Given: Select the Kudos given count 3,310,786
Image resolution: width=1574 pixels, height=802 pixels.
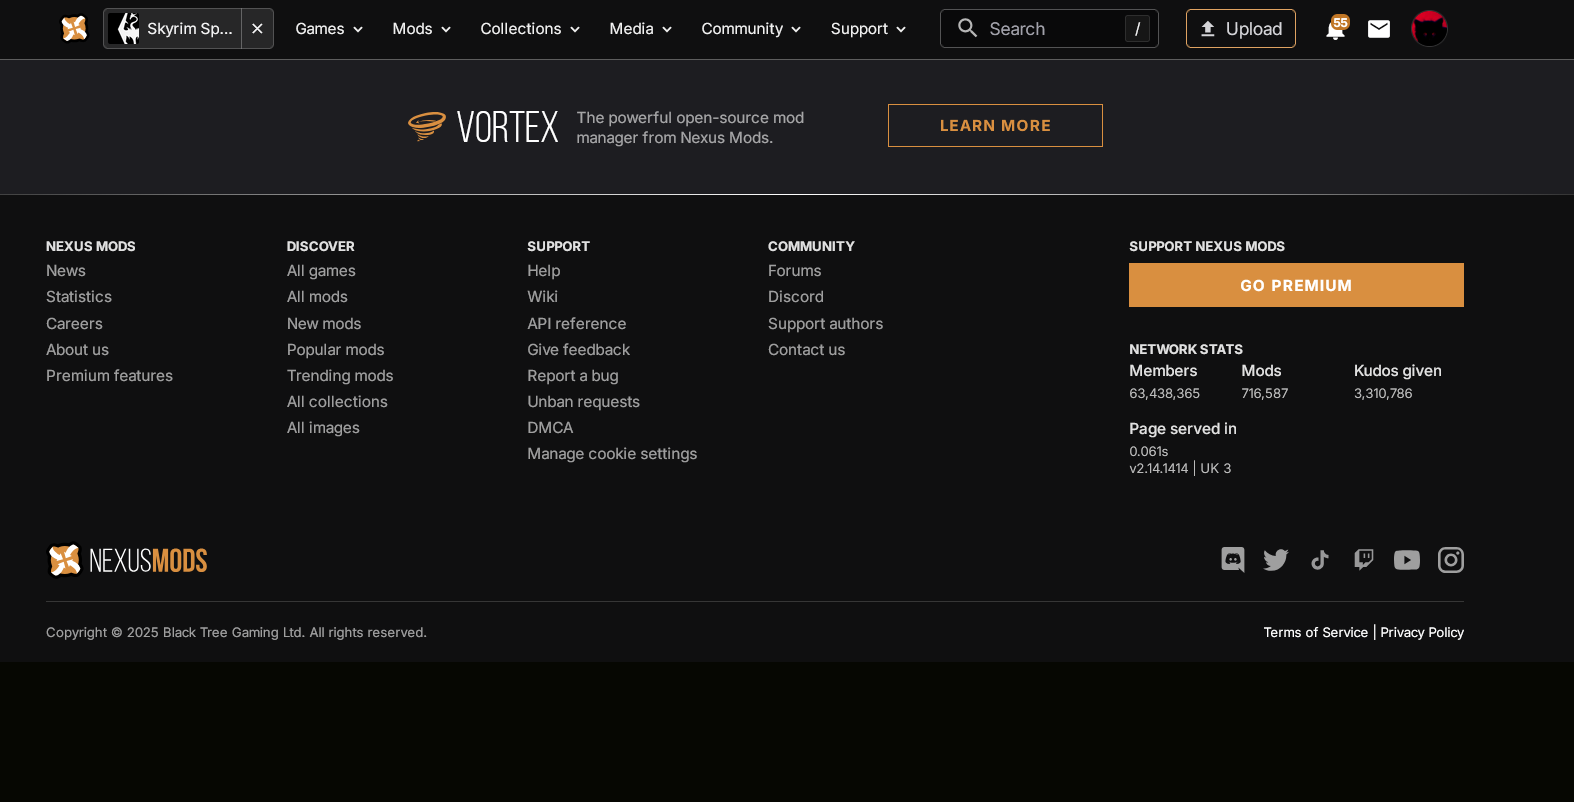Looking at the screenshot, I should pos(1383,394).
